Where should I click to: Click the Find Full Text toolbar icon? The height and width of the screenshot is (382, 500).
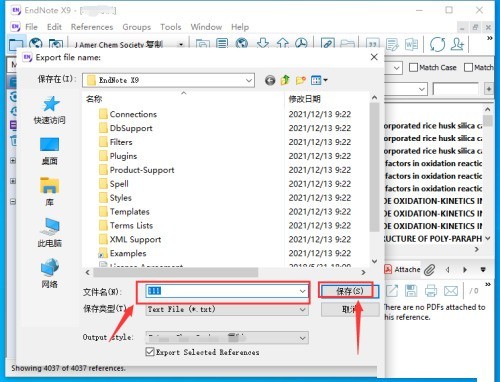302,43
